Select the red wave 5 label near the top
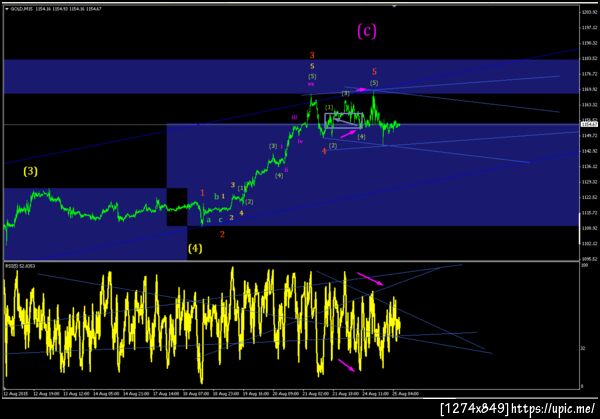The height and width of the screenshot is (419, 600). [374, 71]
